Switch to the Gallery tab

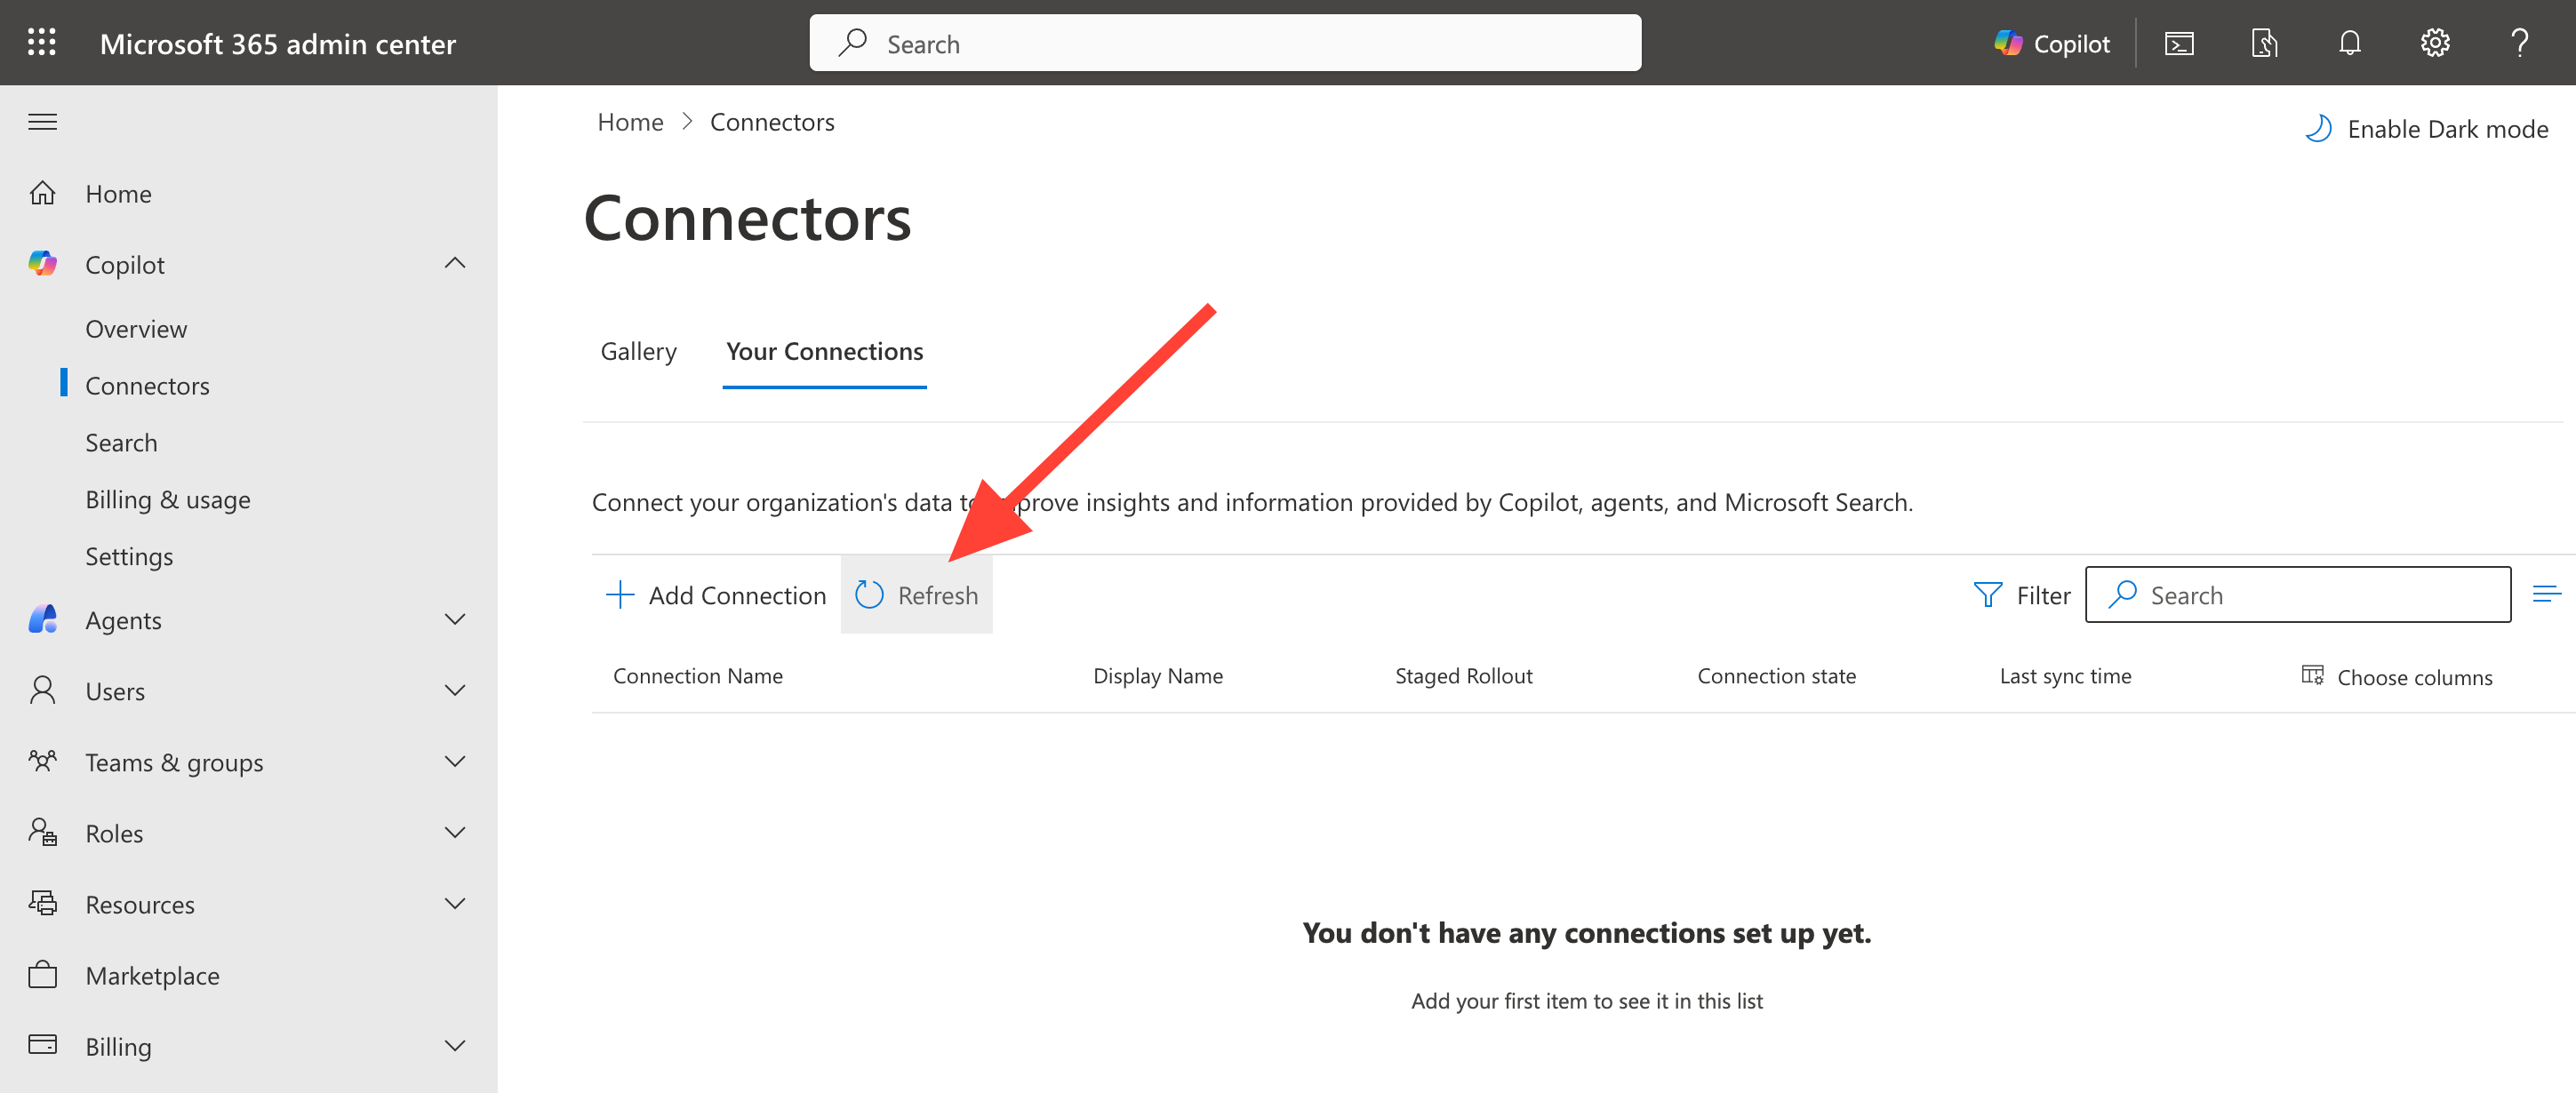638,352
